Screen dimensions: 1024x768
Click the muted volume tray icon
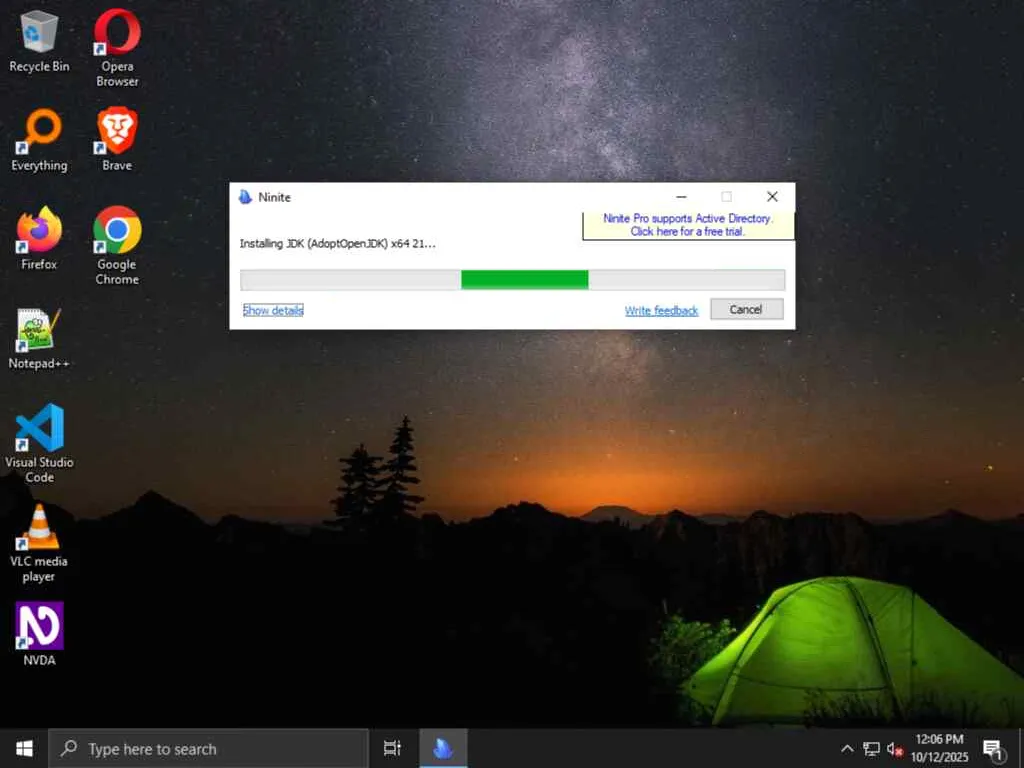[894, 748]
